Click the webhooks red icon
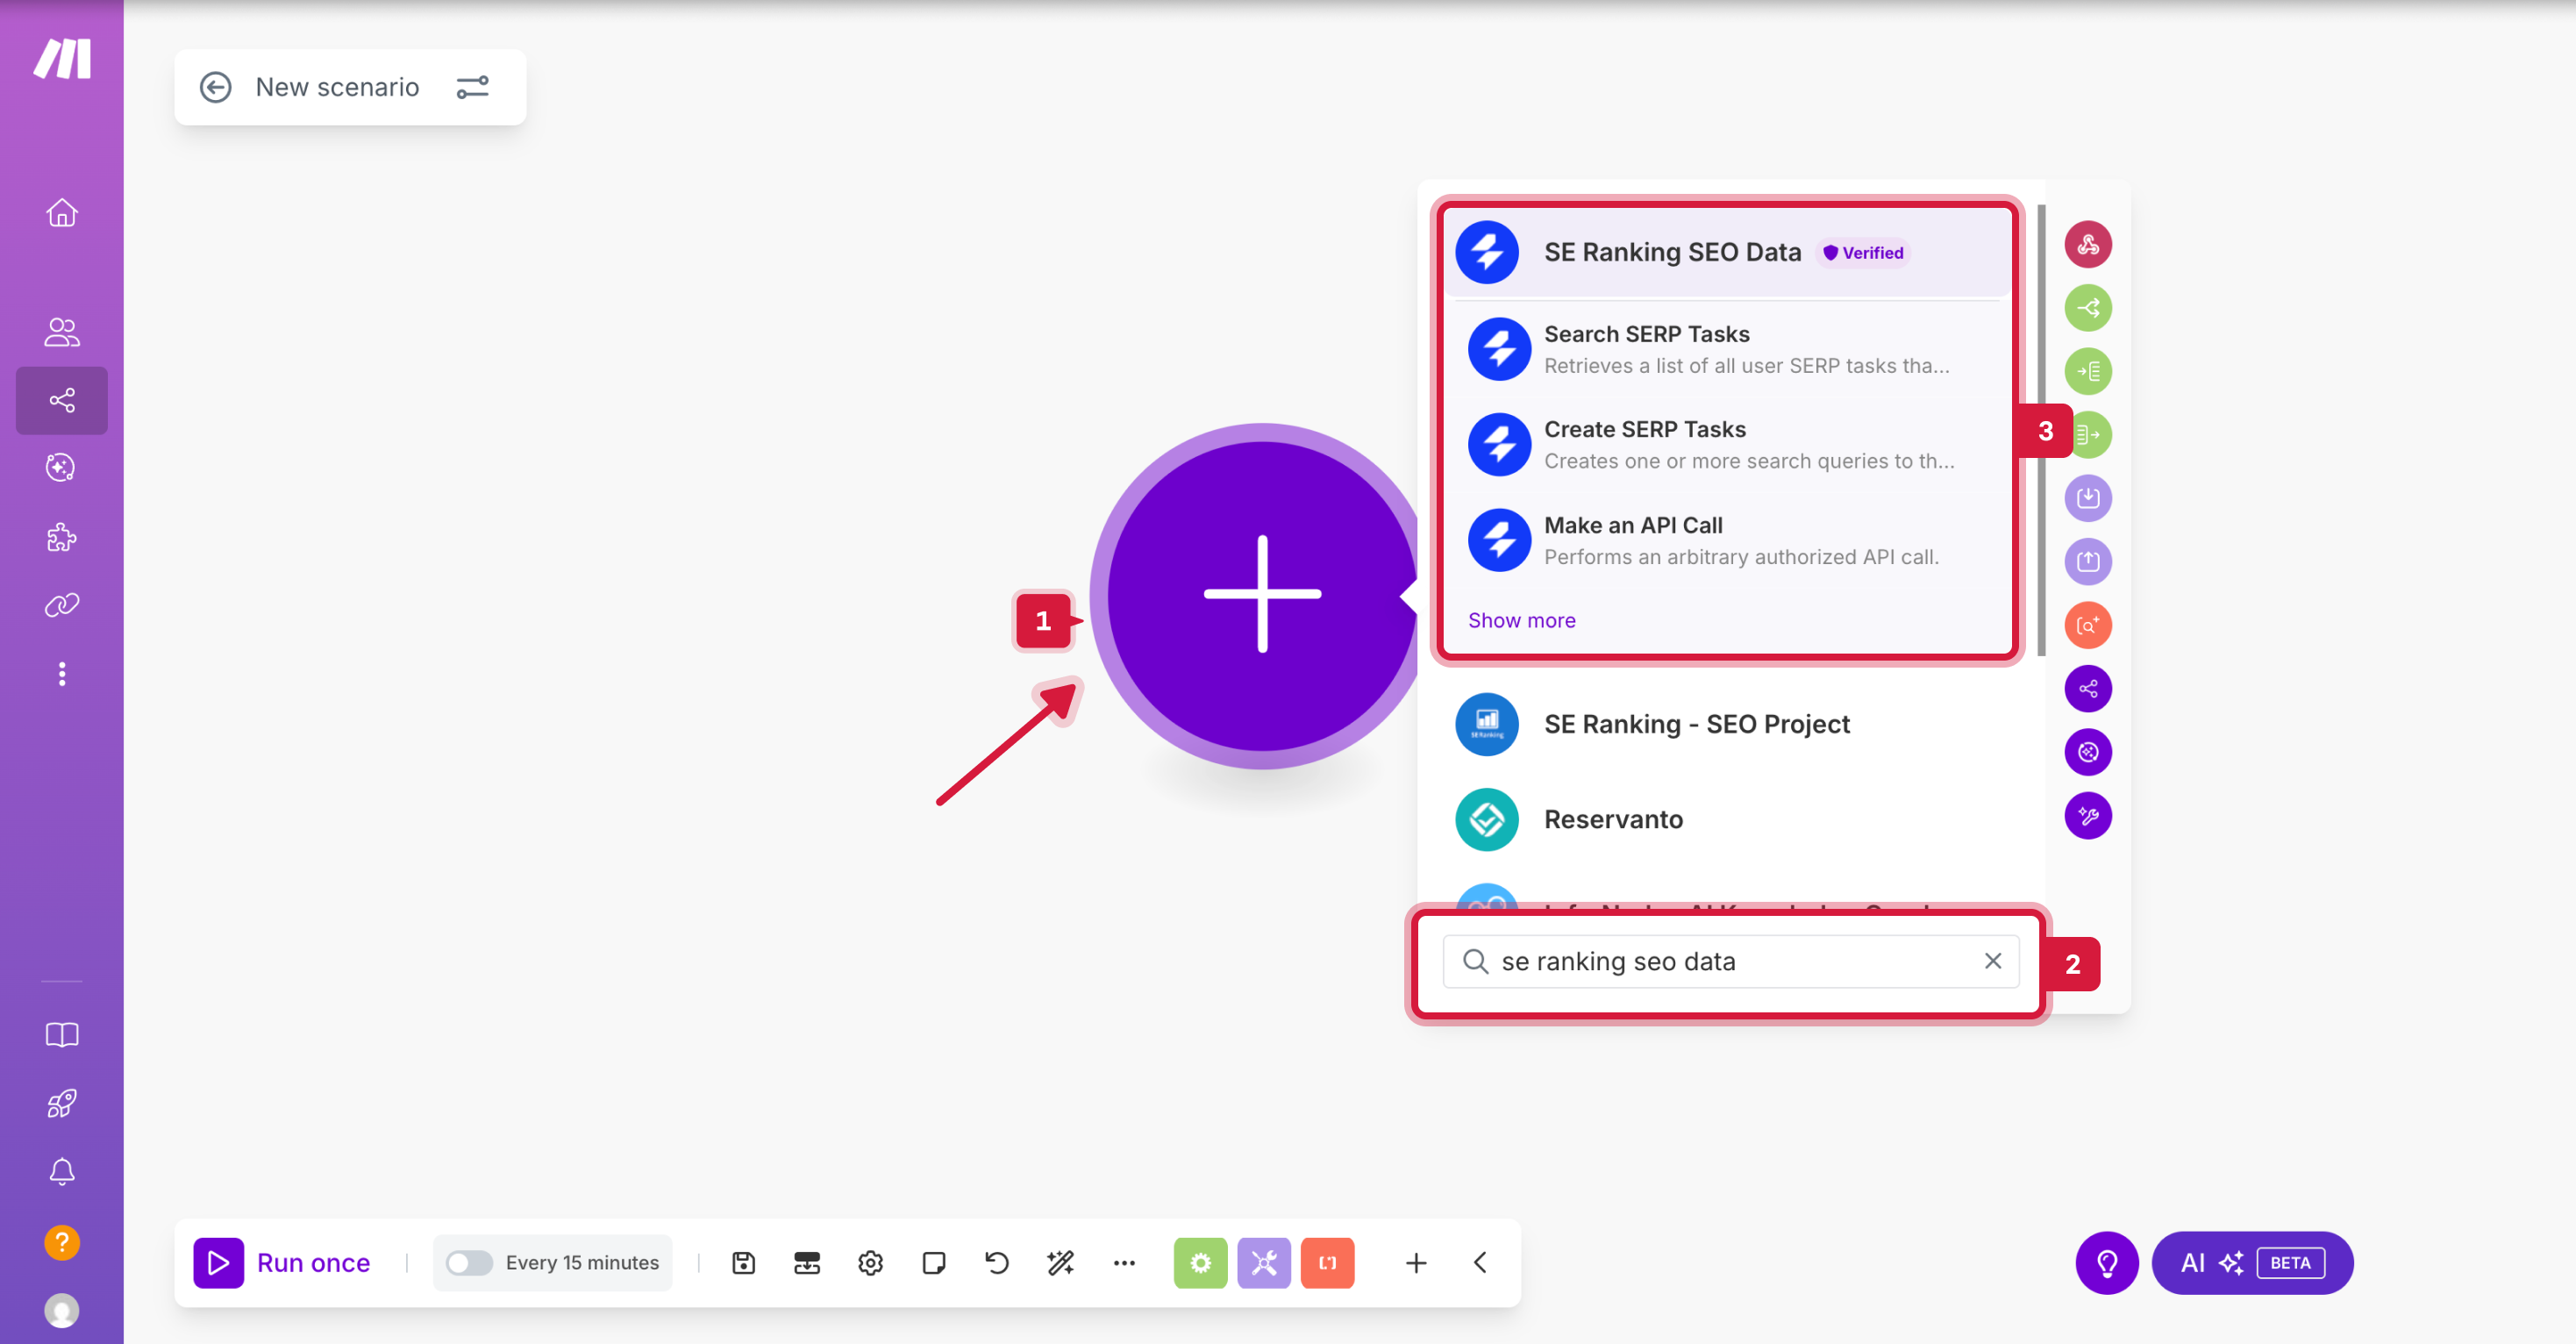 coord(2087,245)
